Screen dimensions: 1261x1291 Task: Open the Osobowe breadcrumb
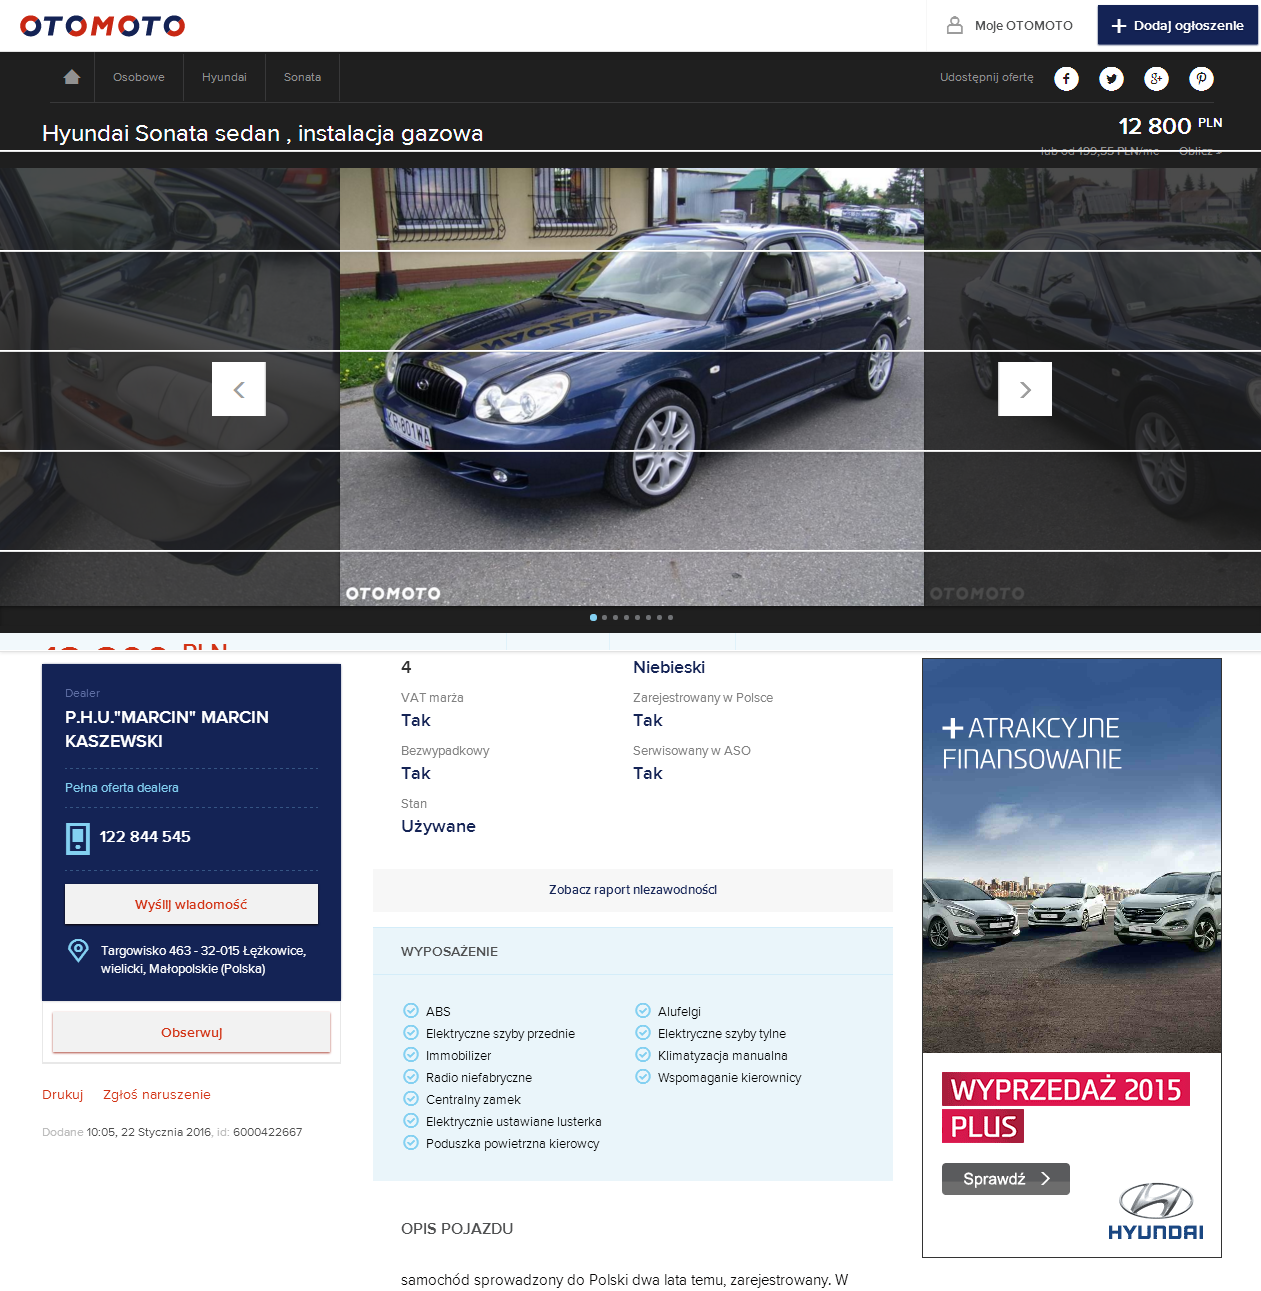[139, 77]
